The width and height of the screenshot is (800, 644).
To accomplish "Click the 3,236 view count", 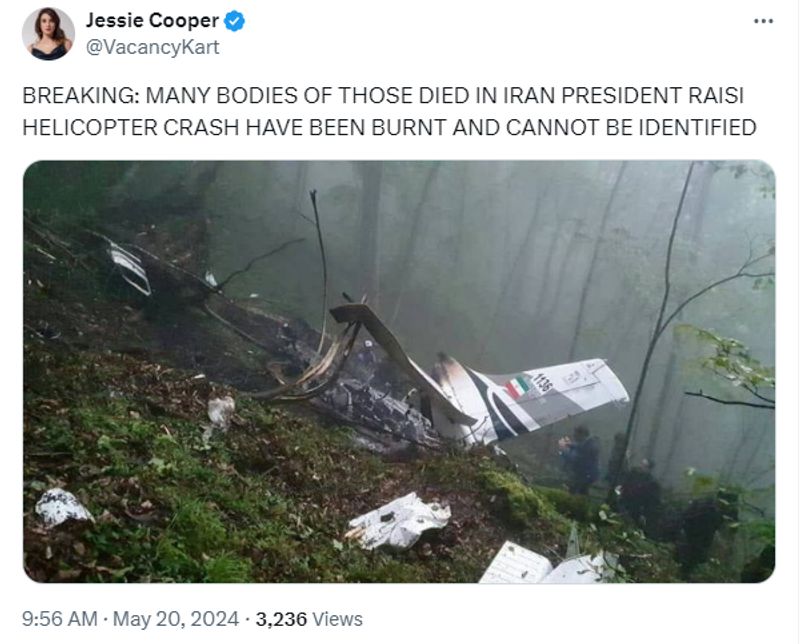I will pos(281,620).
